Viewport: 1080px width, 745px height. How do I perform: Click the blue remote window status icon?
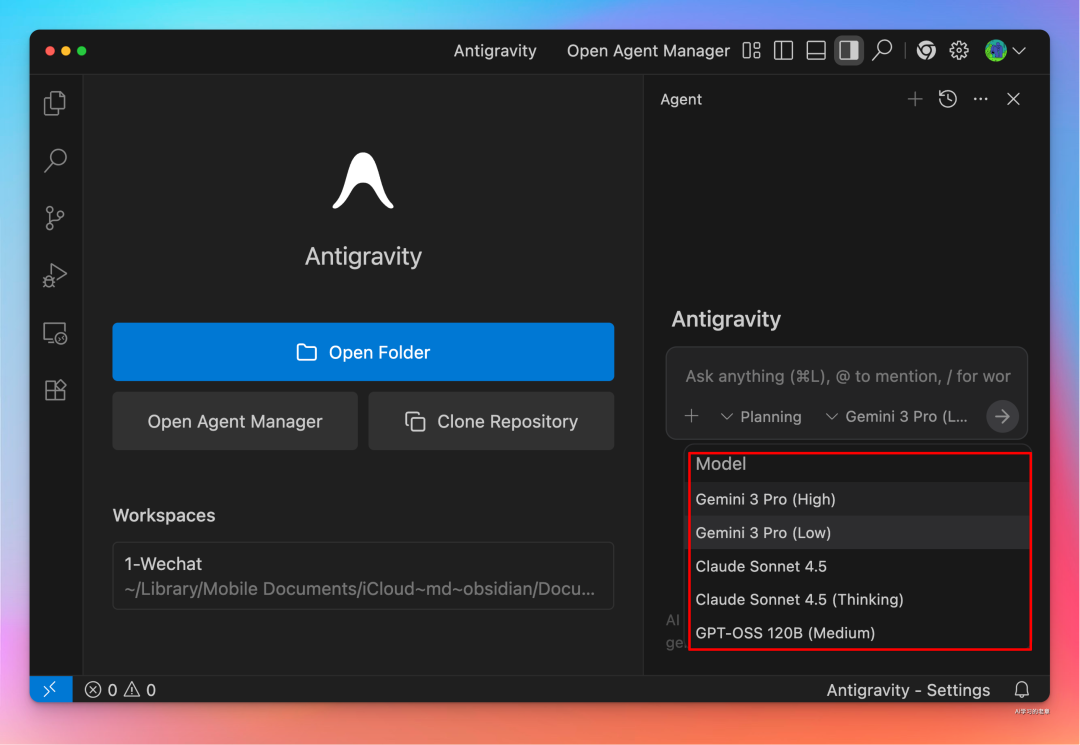[51, 689]
